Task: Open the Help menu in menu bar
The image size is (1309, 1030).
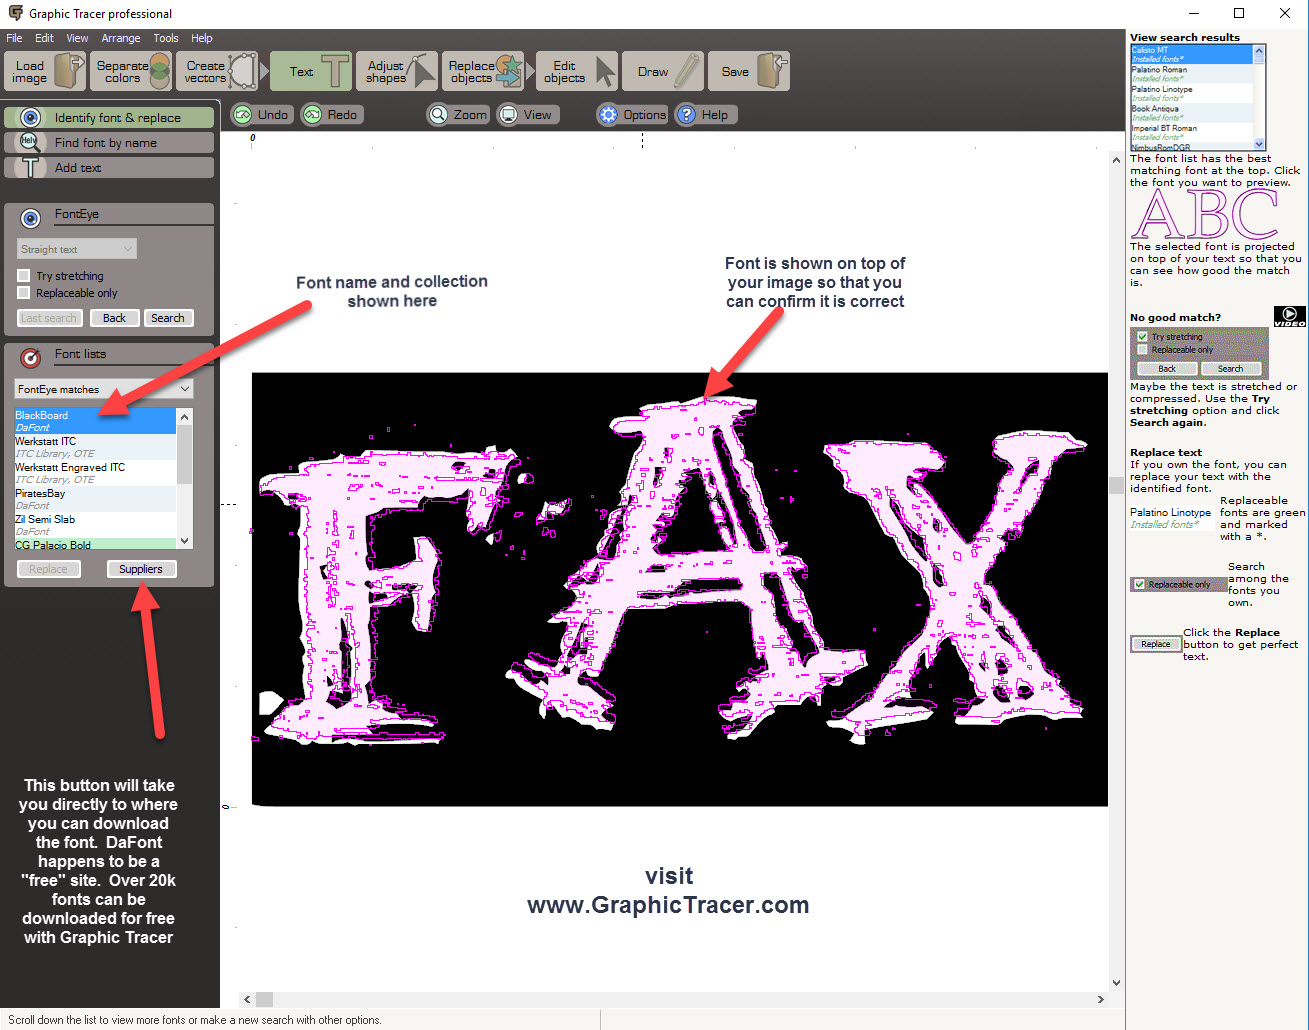Action: click(x=202, y=38)
